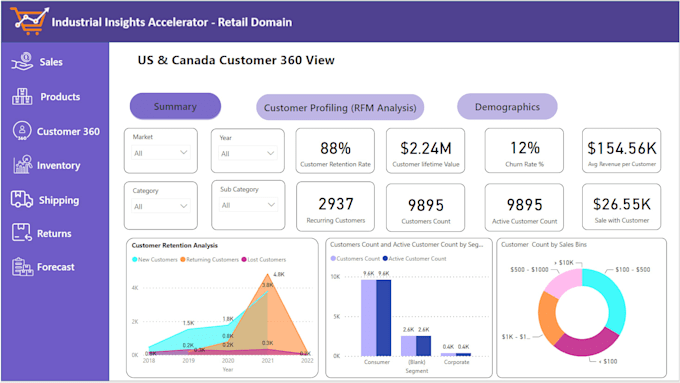Click the Shipping truck icon
680x383 pixels.
tap(22, 199)
